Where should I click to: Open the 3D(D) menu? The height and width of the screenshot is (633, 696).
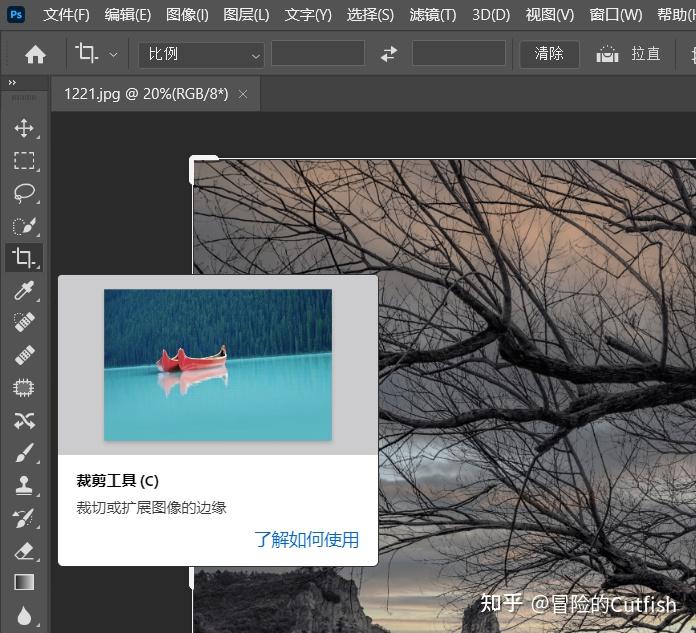coord(491,15)
